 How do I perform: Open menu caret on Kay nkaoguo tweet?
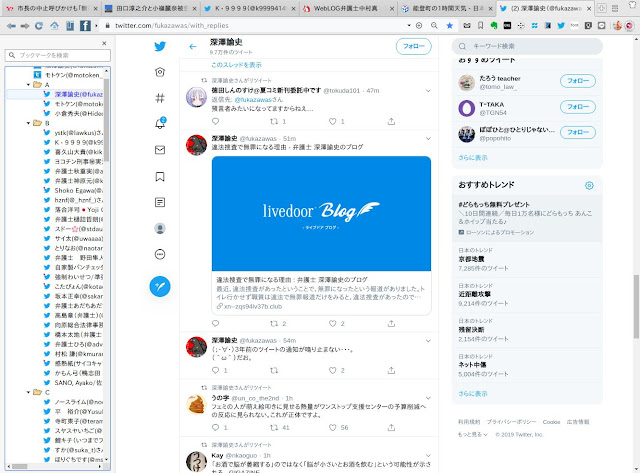428,455
